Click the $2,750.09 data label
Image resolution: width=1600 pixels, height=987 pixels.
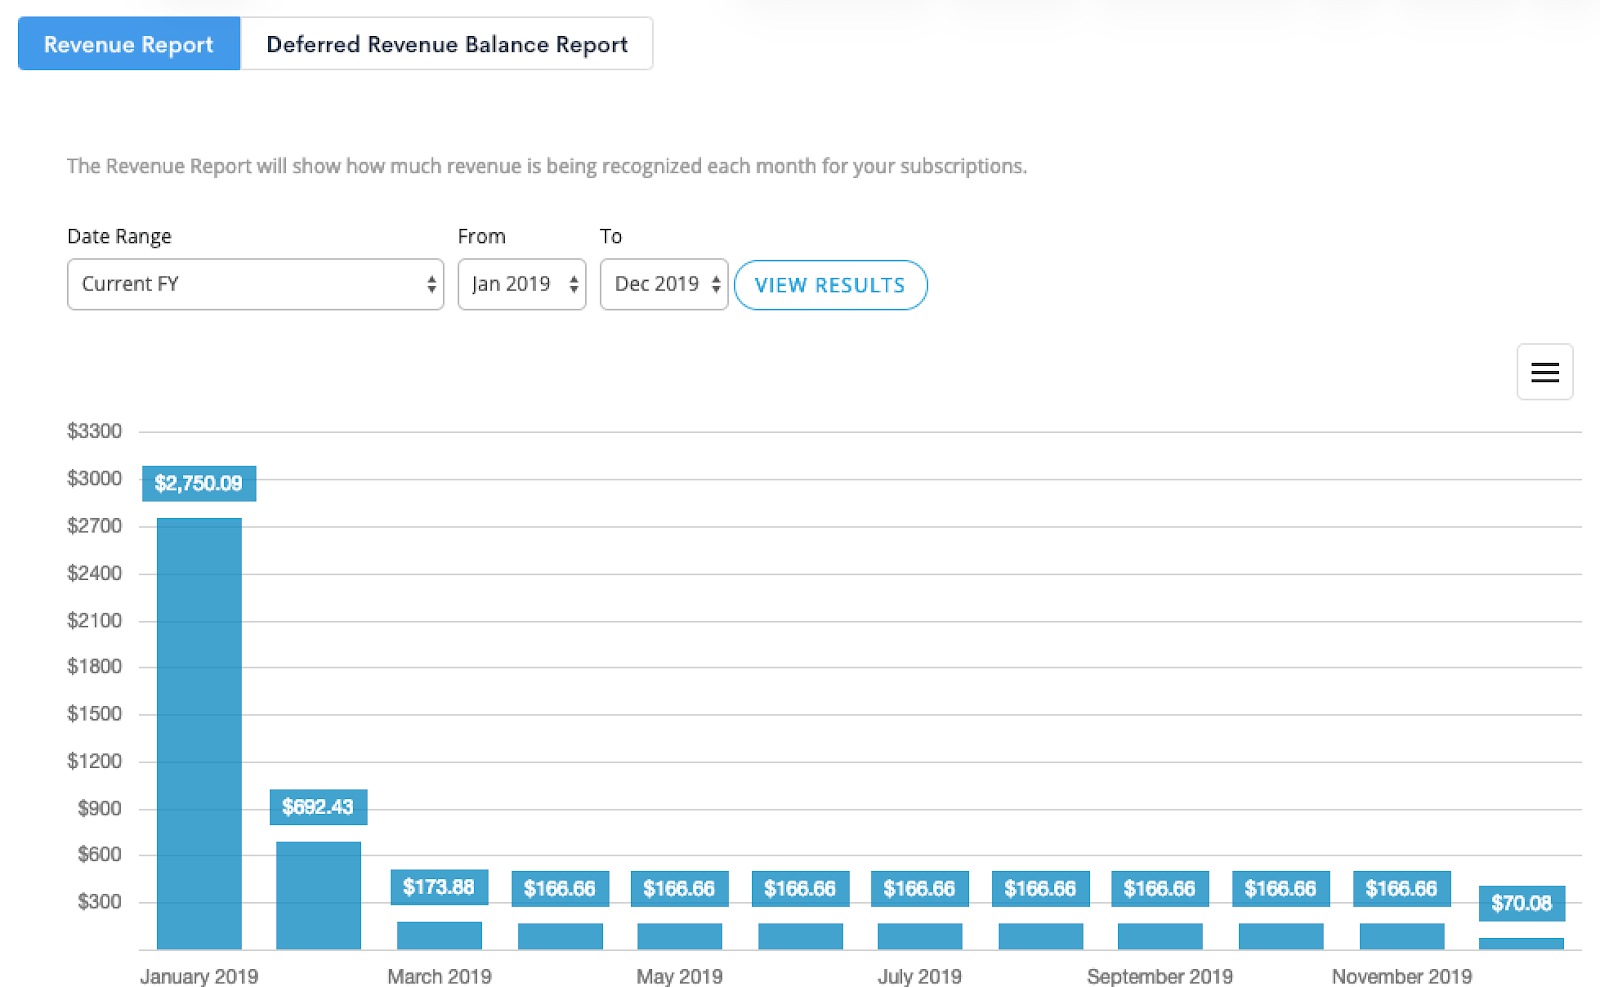point(198,483)
